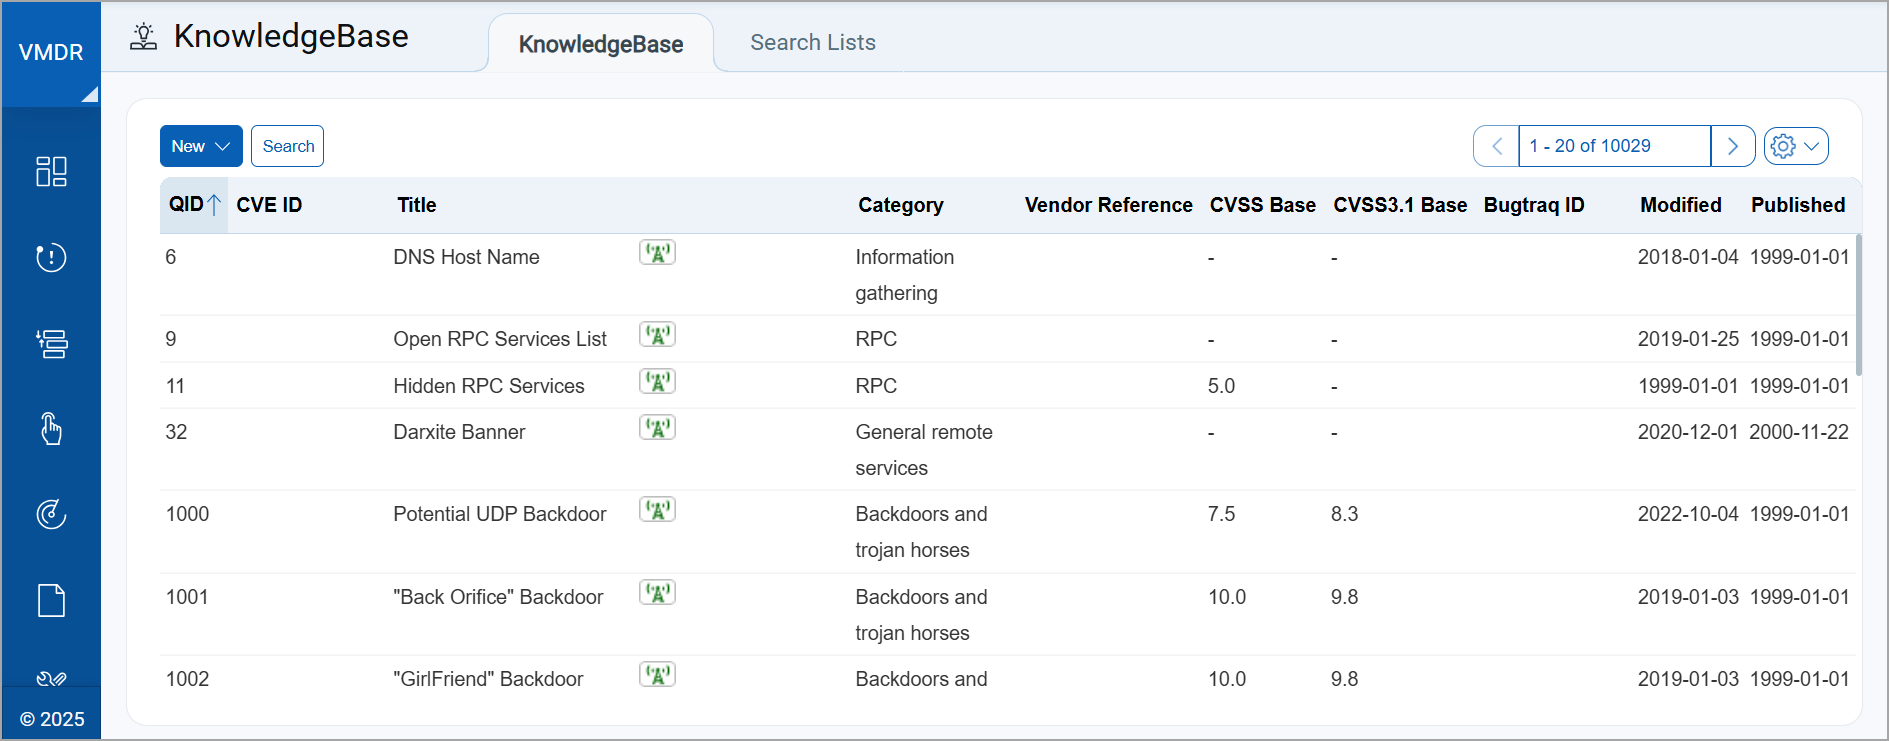Click the Search button

click(288, 146)
